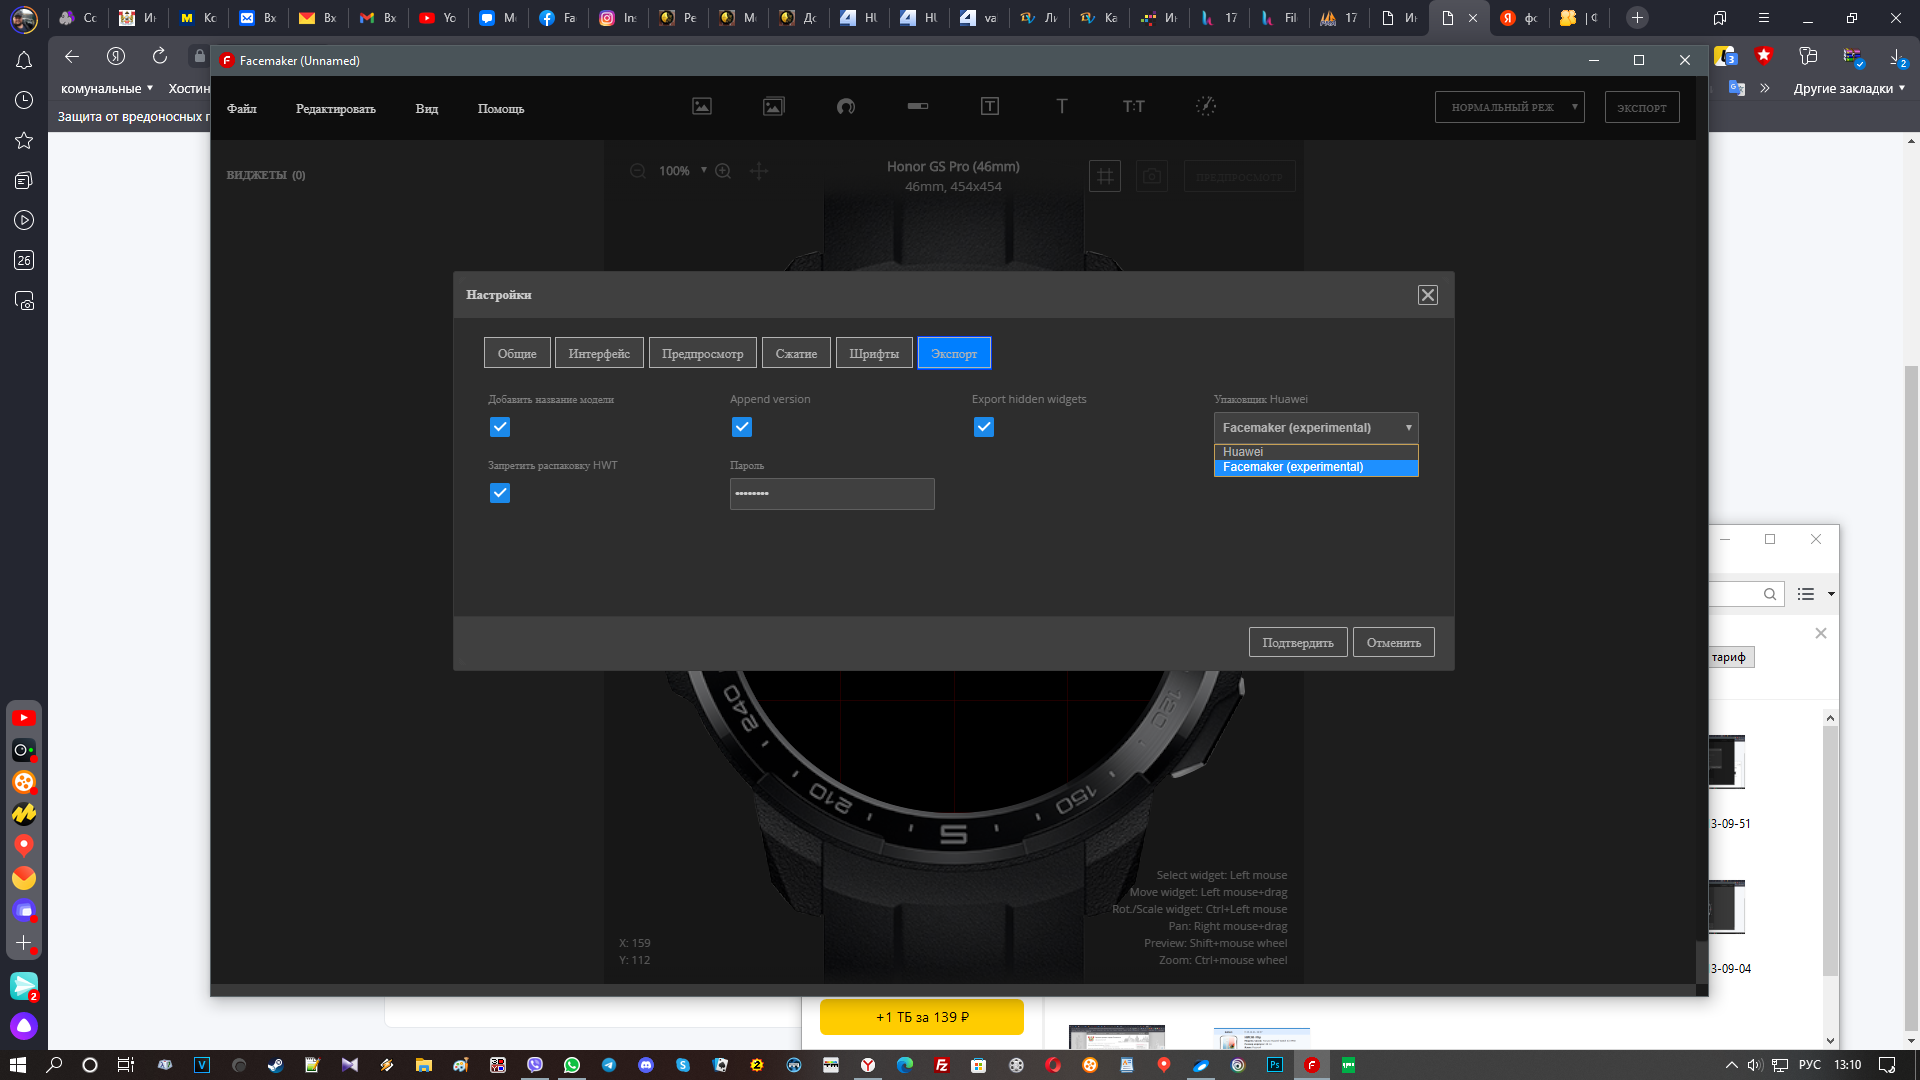Add the progress bar widget

918,106
